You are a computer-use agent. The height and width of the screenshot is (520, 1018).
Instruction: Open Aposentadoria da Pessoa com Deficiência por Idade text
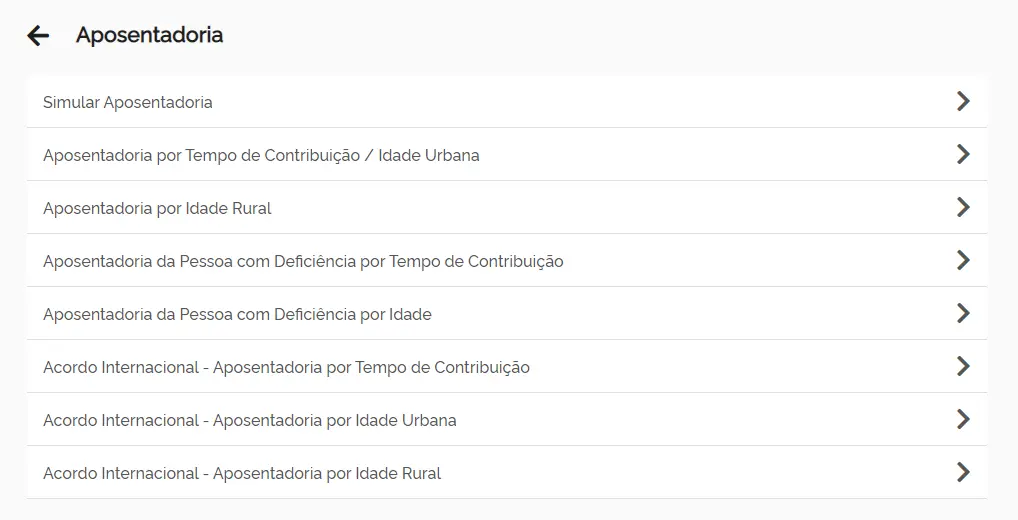coord(237,314)
